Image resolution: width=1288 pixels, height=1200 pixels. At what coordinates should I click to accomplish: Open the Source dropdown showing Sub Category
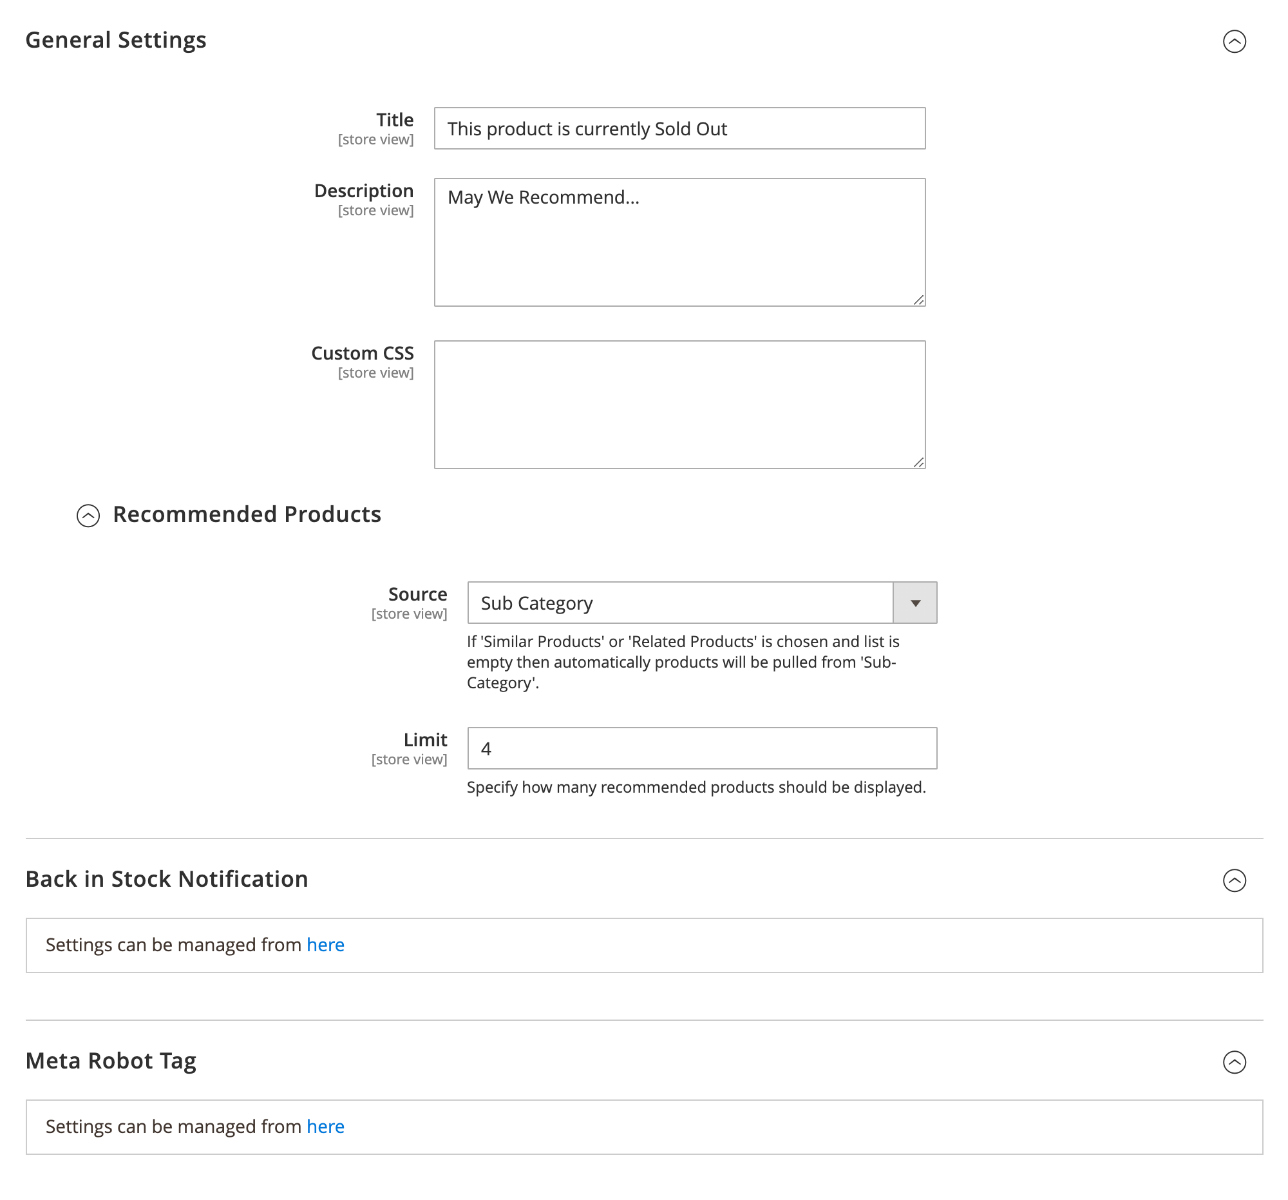(702, 603)
